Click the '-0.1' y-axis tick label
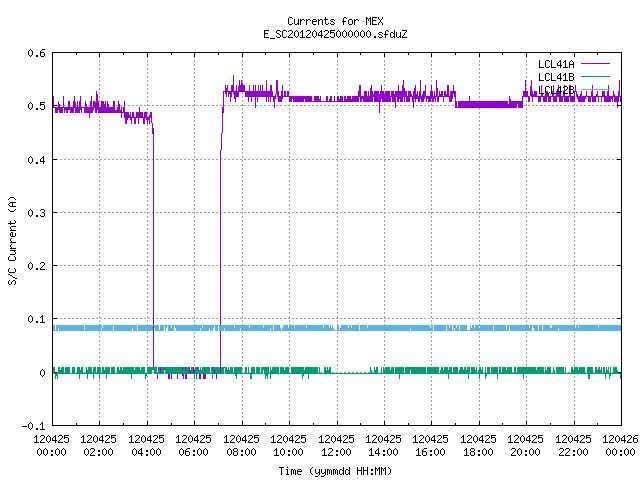 [33, 426]
